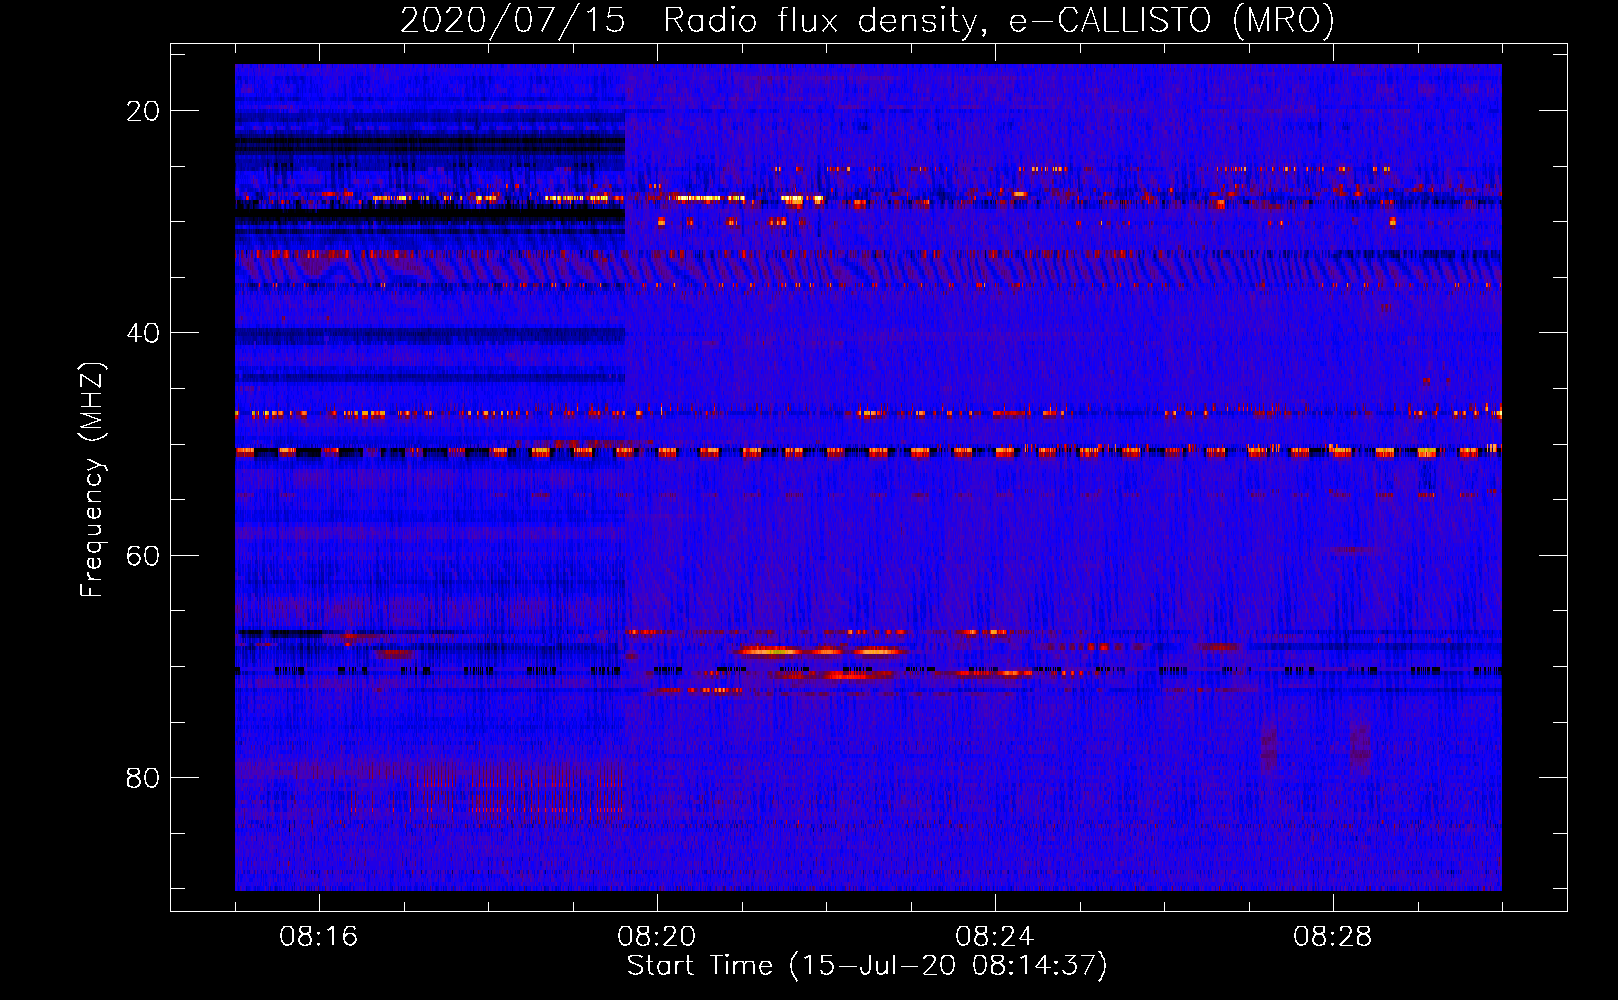The image size is (1618, 1000).
Task: Click the '80' frequency tick label
Action: (143, 777)
